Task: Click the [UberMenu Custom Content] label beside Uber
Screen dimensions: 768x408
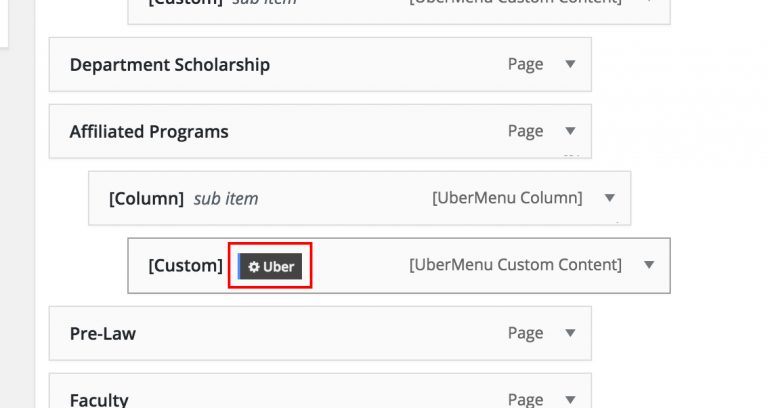Action: pos(515,265)
